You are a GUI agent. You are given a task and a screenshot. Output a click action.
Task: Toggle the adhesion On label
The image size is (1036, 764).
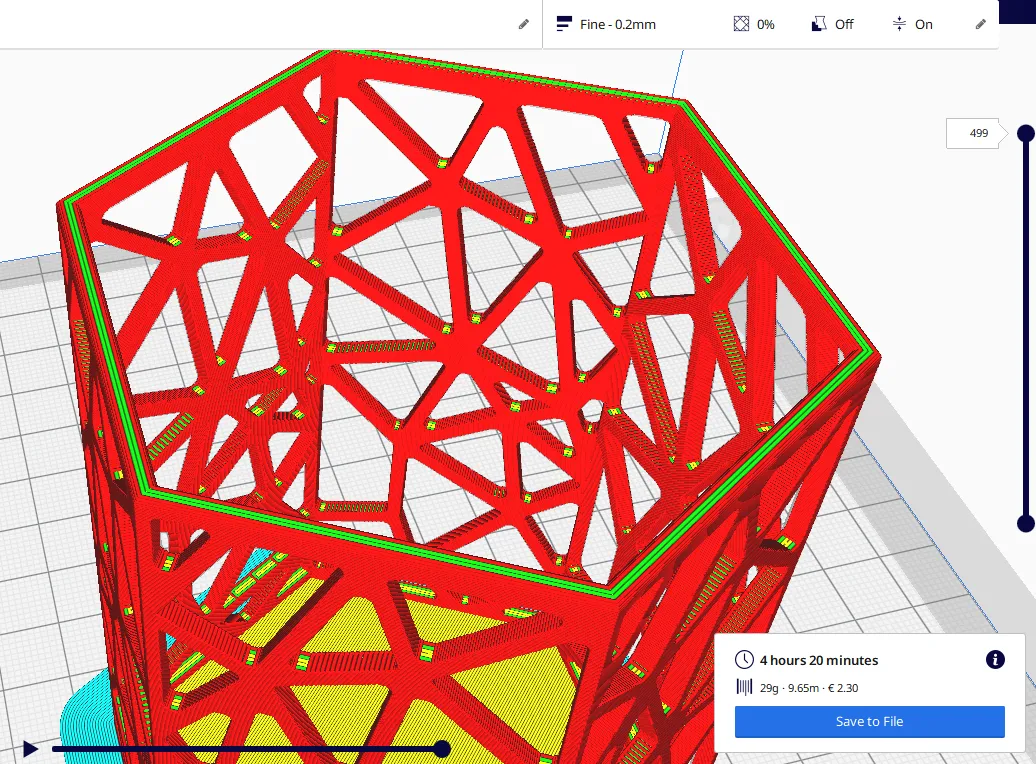(924, 24)
